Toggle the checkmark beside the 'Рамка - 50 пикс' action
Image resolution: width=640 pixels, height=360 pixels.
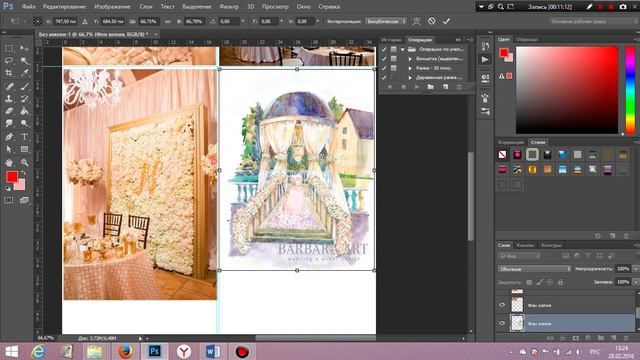[384, 68]
